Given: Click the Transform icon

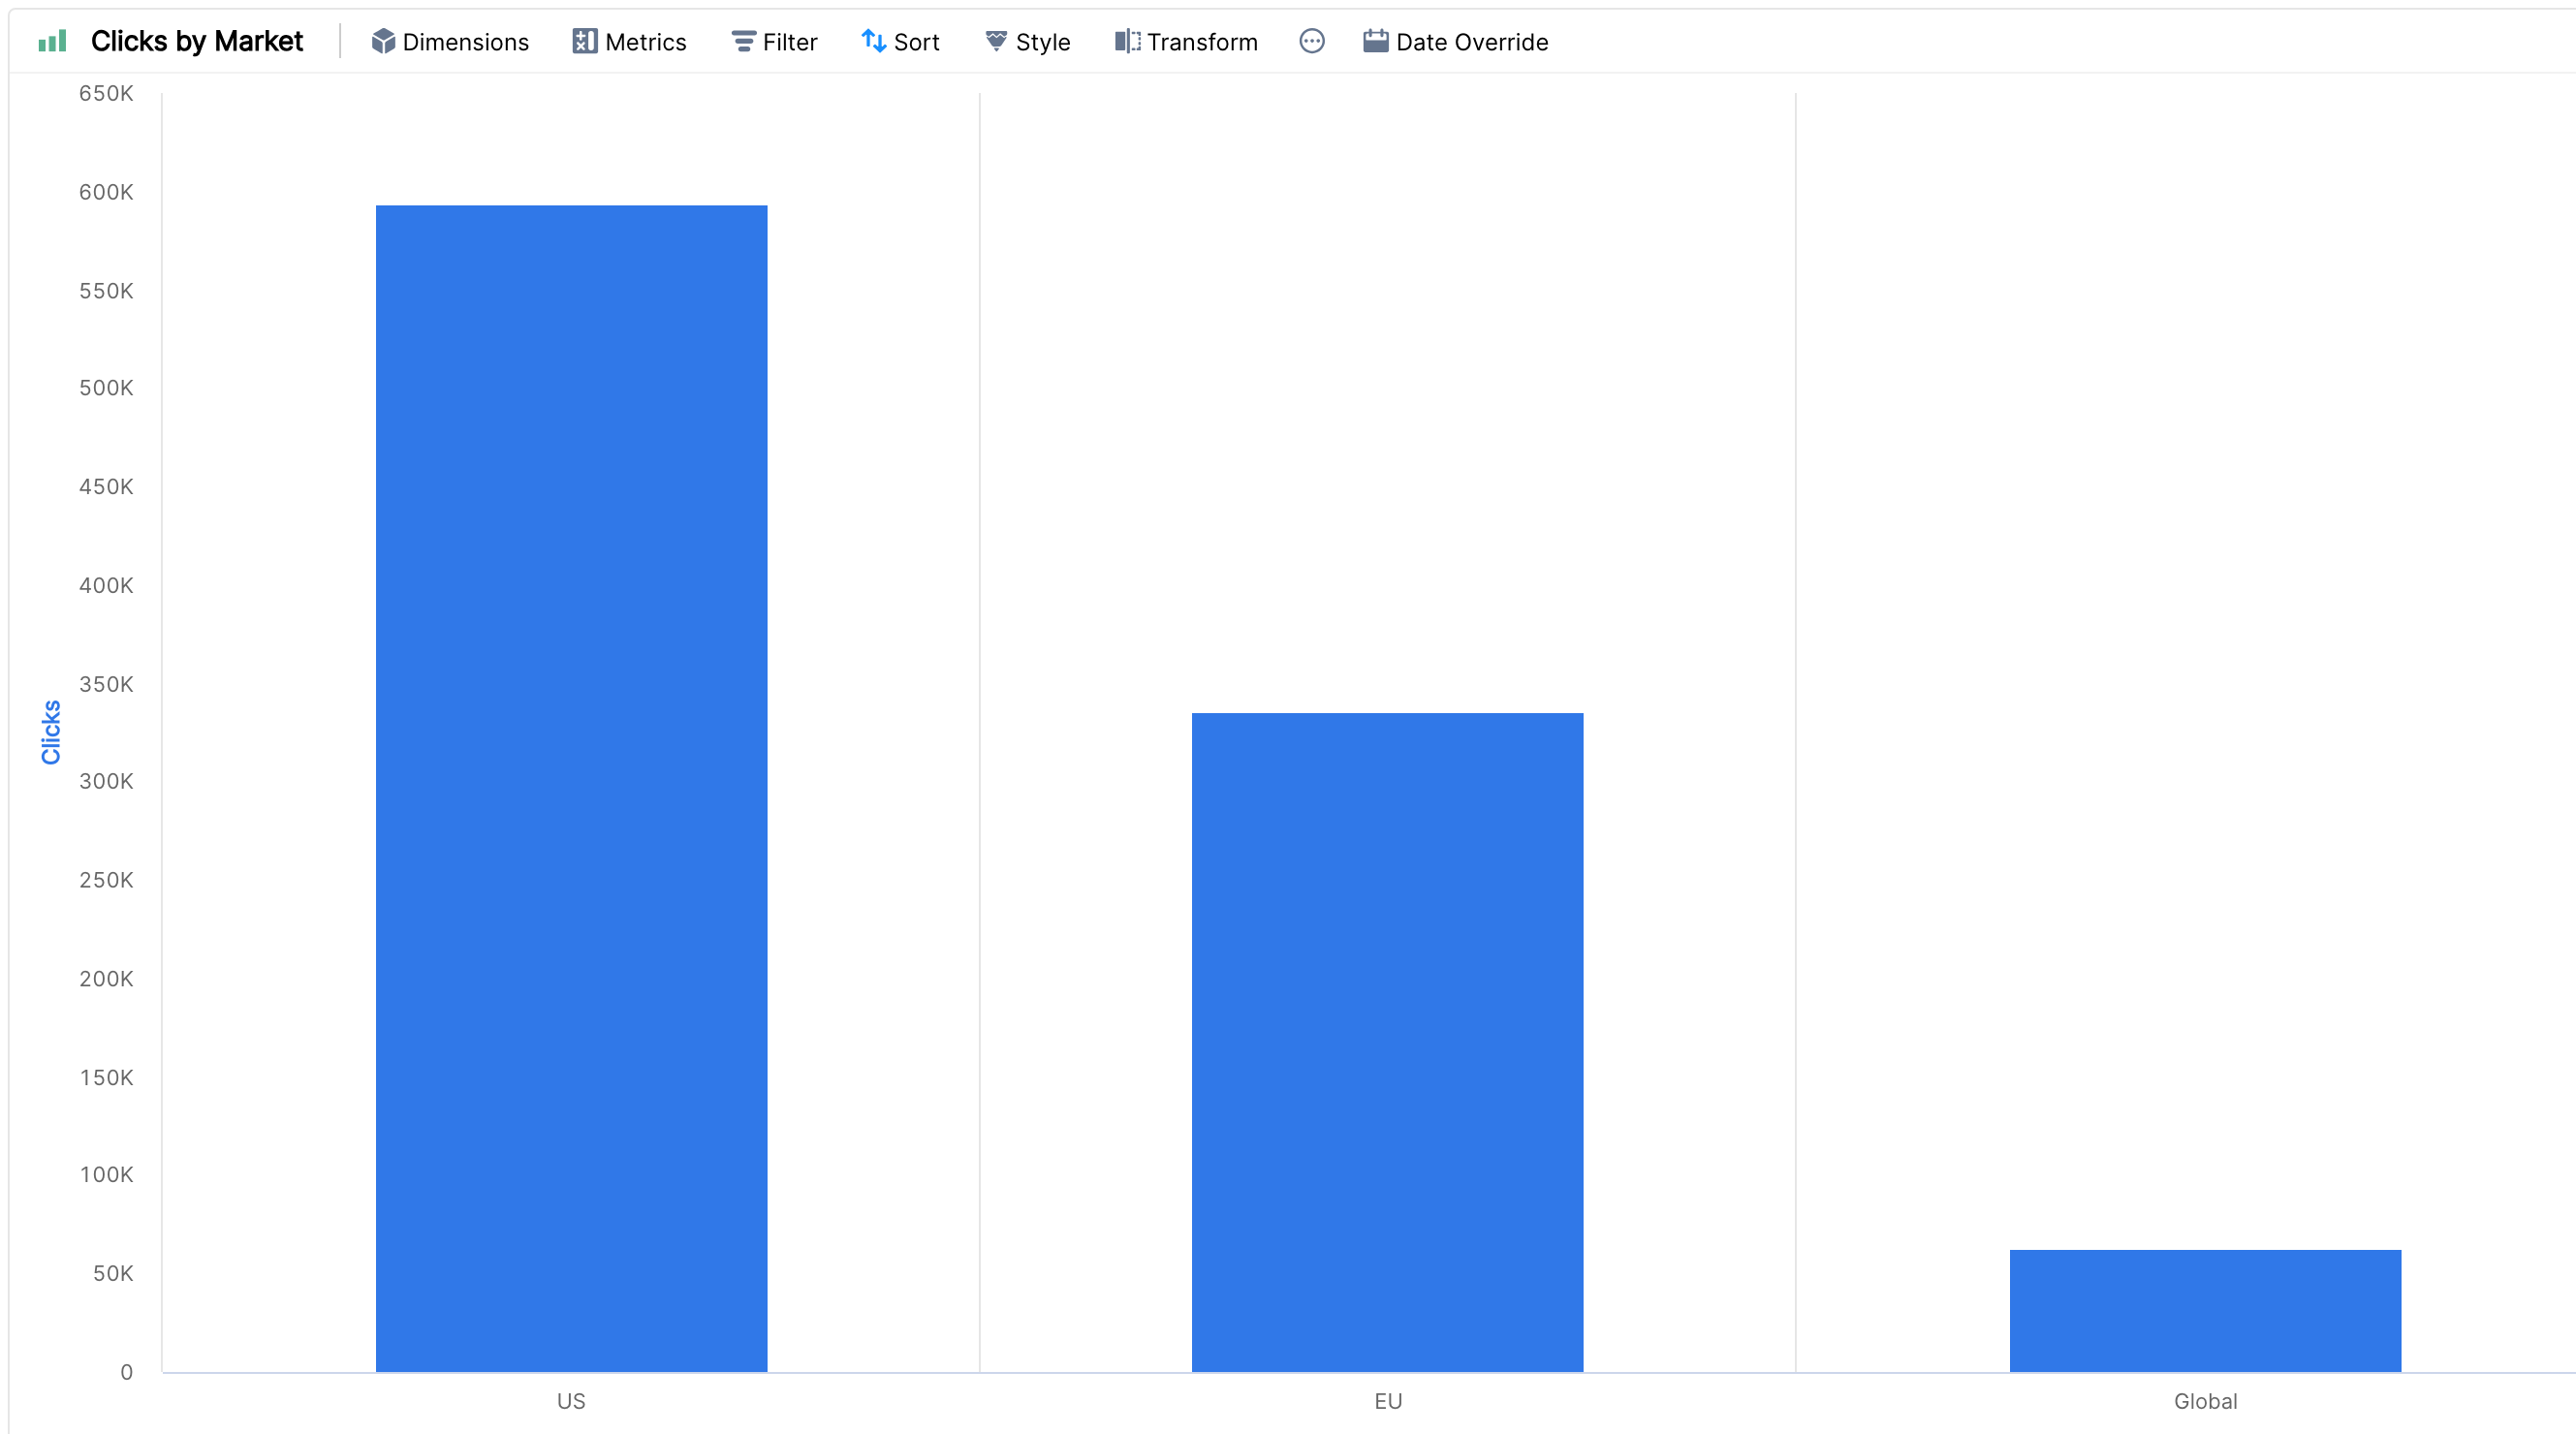Looking at the screenshot, I should click(1127, 41).
